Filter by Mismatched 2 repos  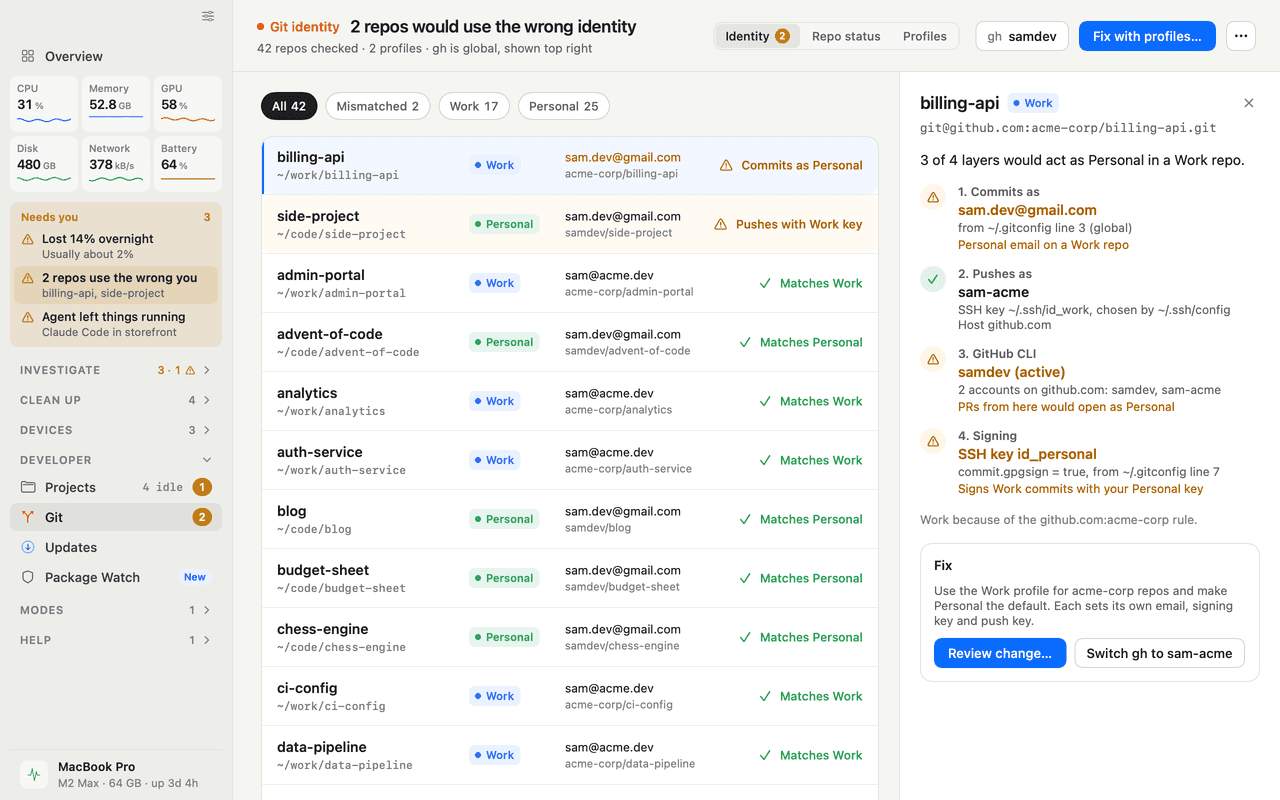tap(378, 106)
